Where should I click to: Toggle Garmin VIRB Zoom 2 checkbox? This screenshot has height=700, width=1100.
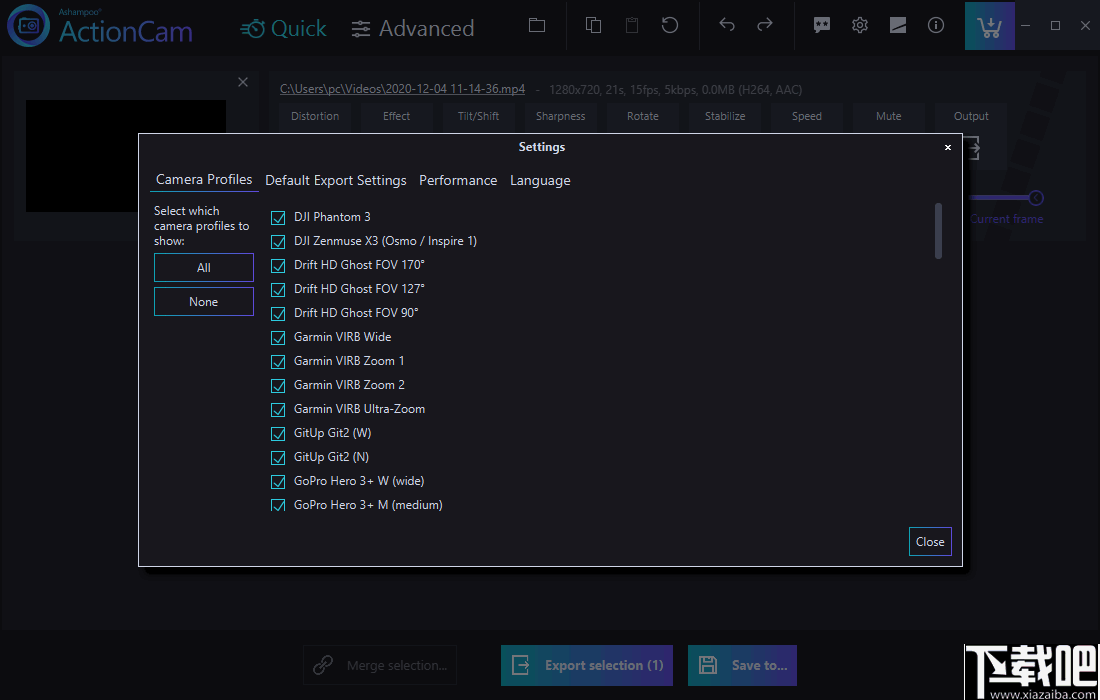pyautogui.click(x=279, y=385)
